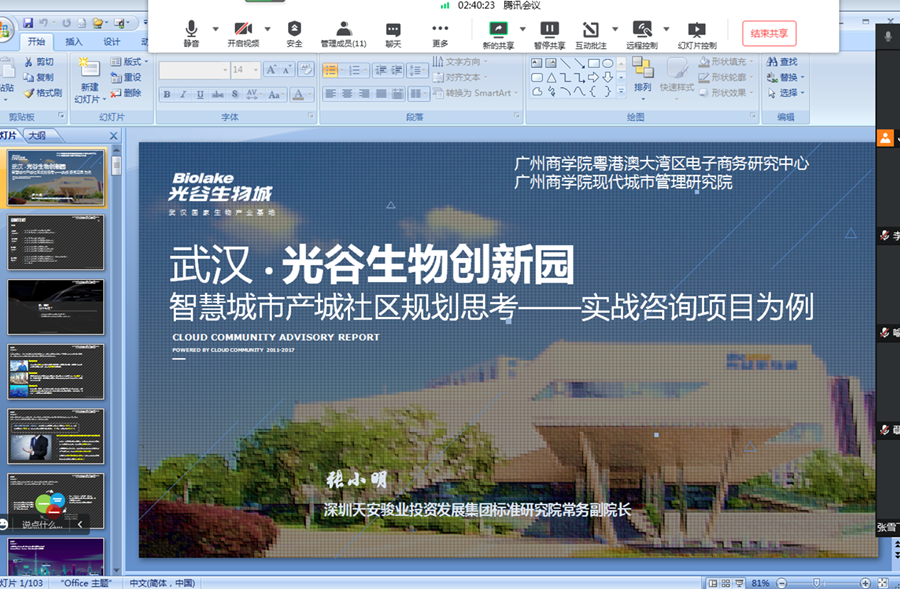Open the 设计 ribbon tab
The height and width of the screenshot is (589, 900).
click(x=111, y=42)
